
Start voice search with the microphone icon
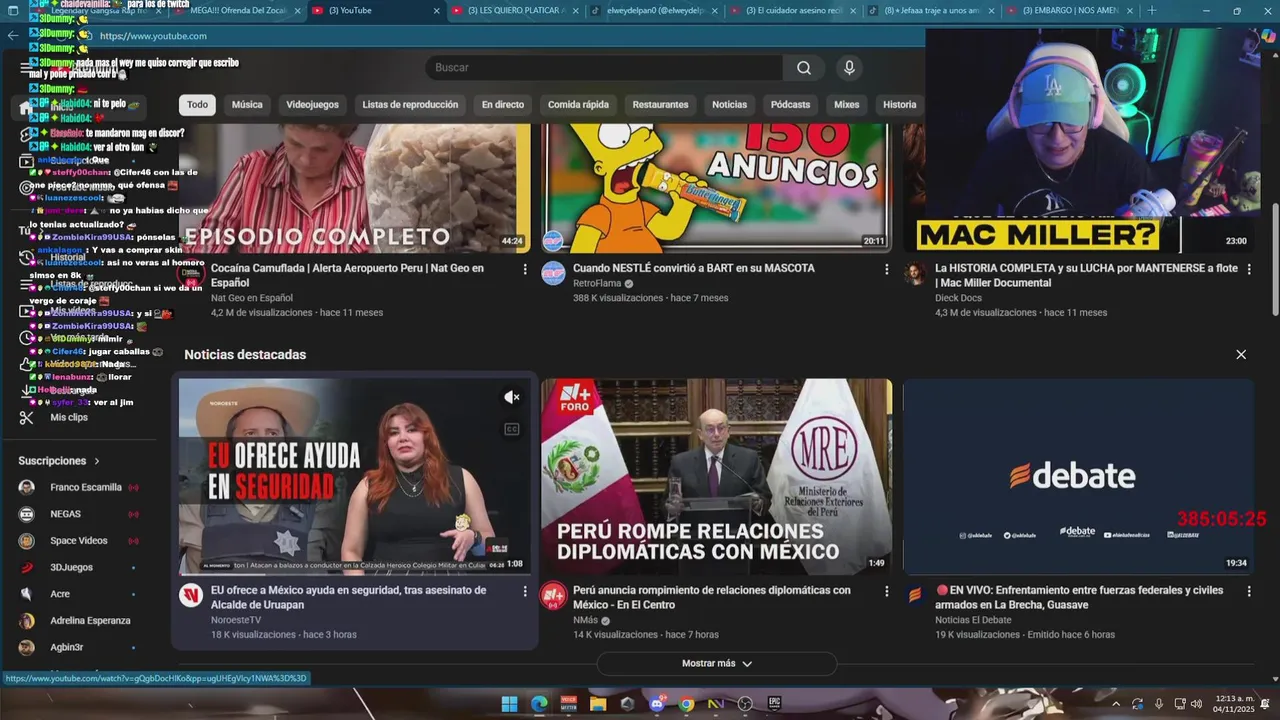849,68
